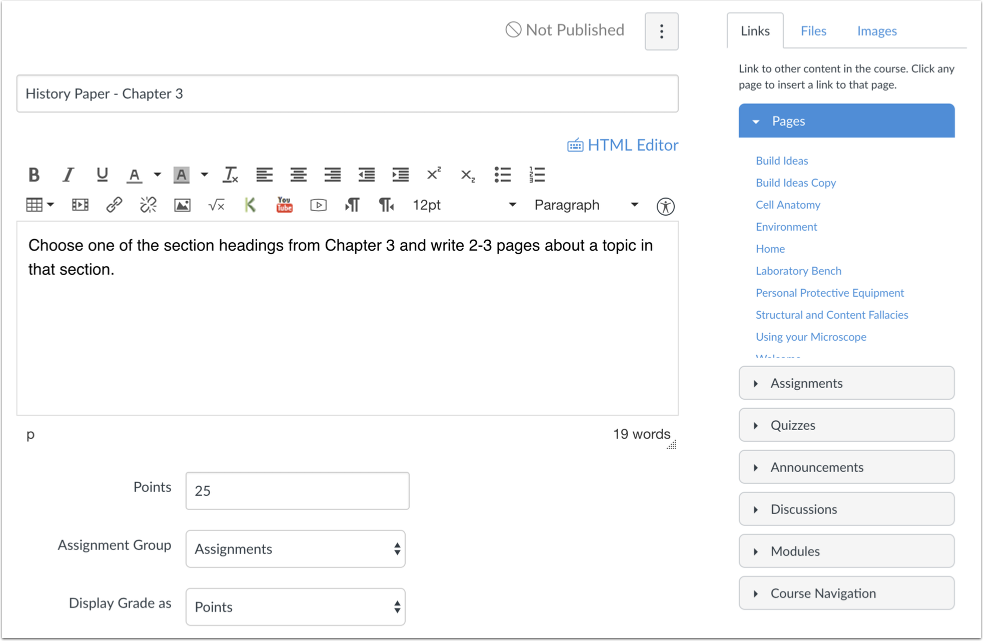The height and width of the screenshot is (641, 983).
Task: Insert link to Home page
Action: coord(770,248)
